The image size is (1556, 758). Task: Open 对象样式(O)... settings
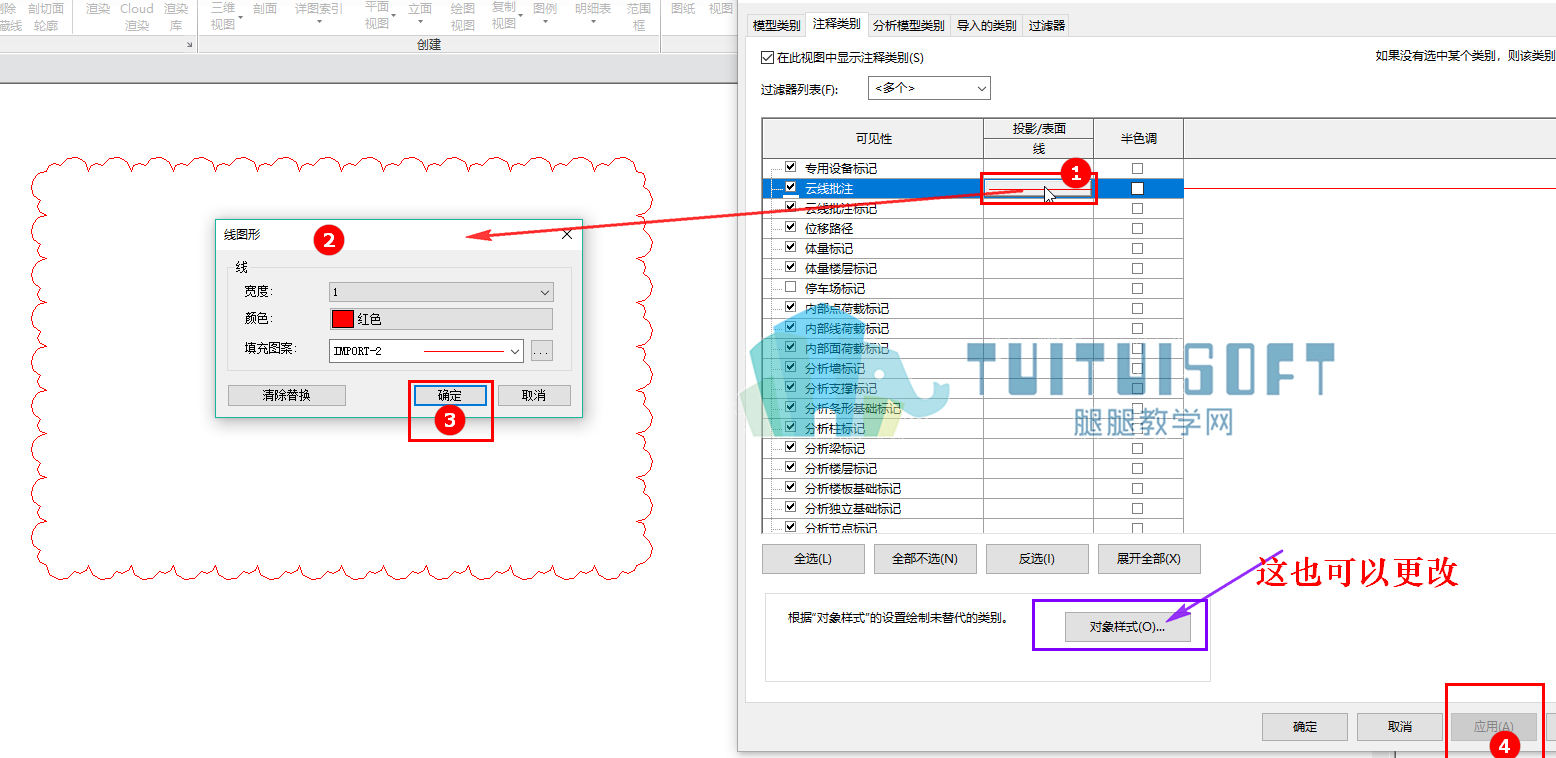[1127, 627]
